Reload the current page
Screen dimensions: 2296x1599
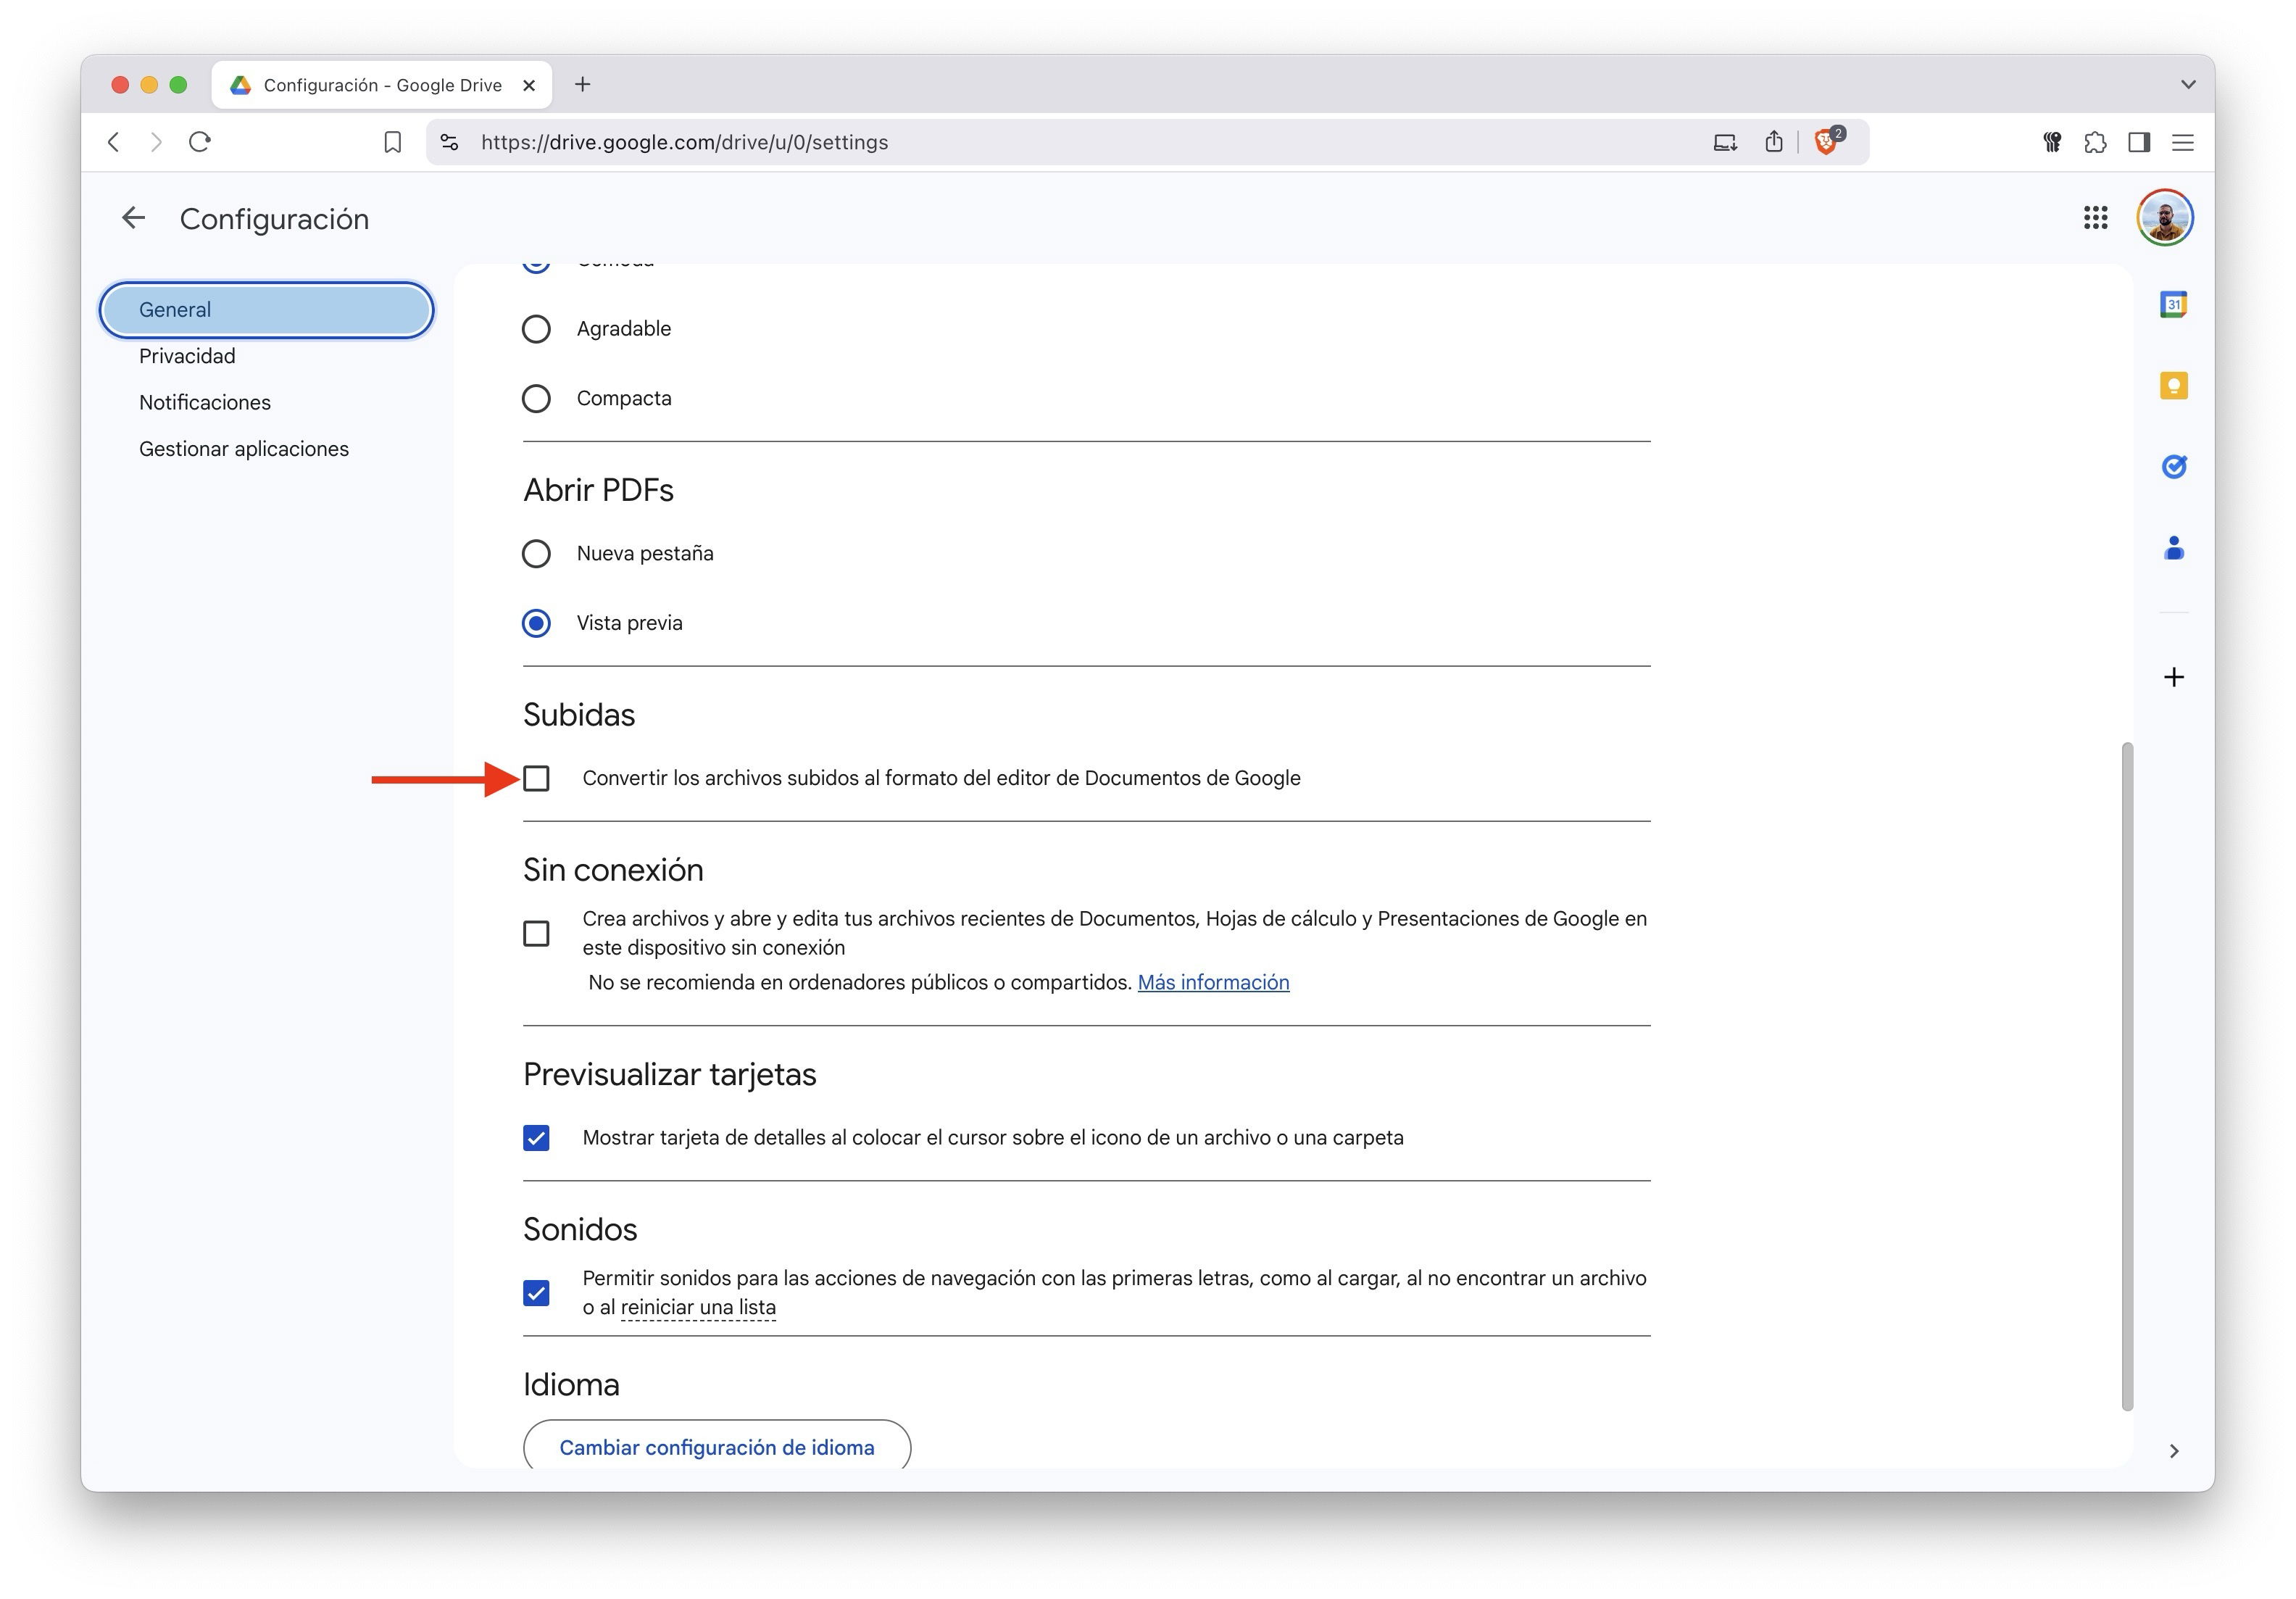pos(200,142)
